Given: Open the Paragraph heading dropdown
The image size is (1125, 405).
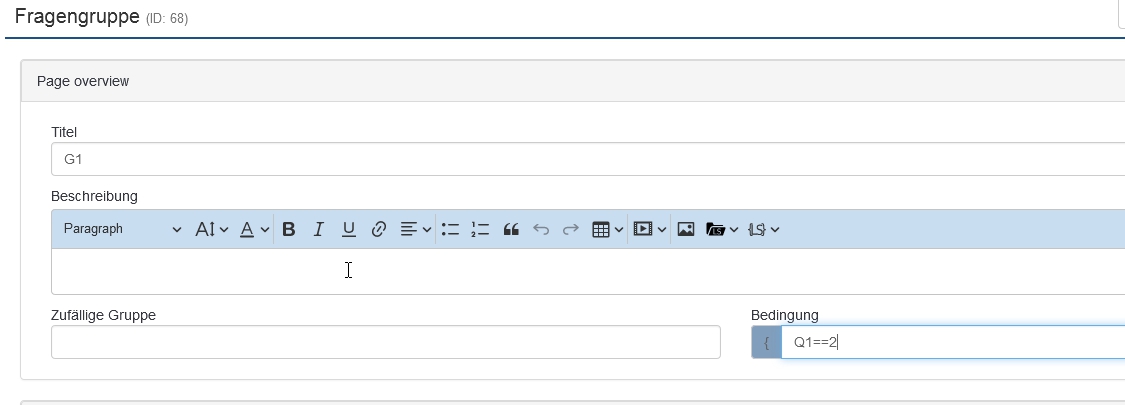Looking at the screenshot, I should (122, 229).
